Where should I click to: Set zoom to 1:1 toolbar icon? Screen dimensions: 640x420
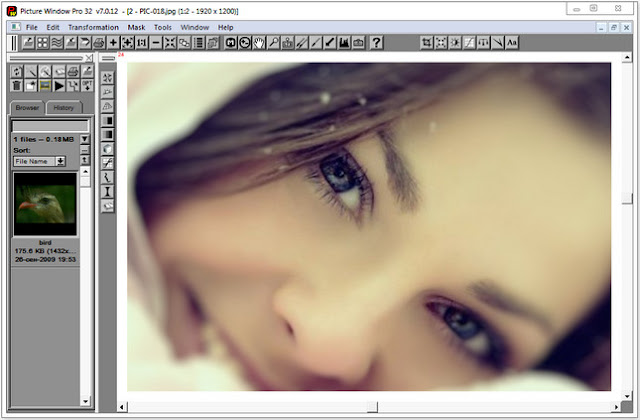142,42
